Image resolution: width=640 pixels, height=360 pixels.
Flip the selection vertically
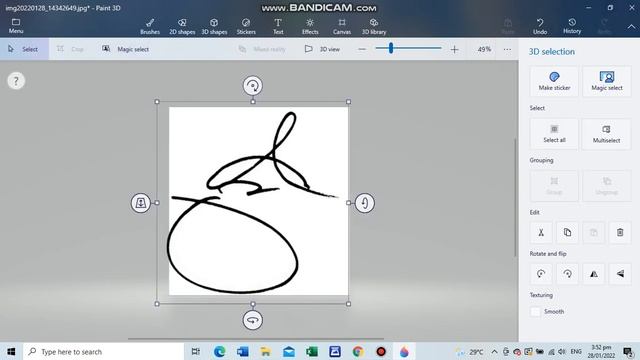pyautogui.click(x=620, y=273)
